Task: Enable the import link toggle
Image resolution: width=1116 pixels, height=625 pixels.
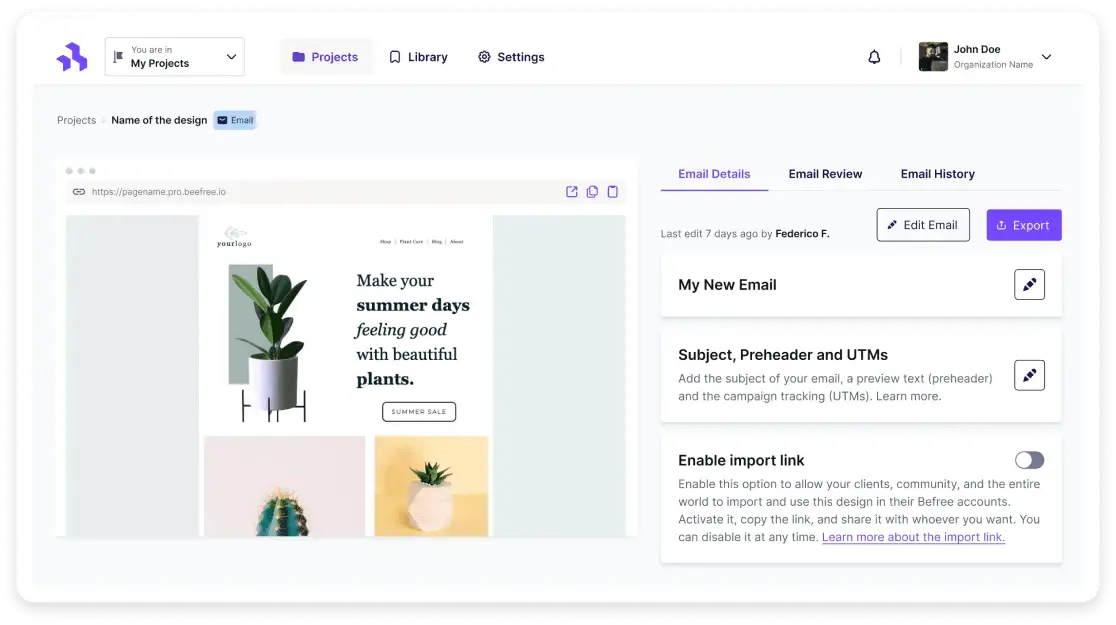Action: coord(1029,460)
